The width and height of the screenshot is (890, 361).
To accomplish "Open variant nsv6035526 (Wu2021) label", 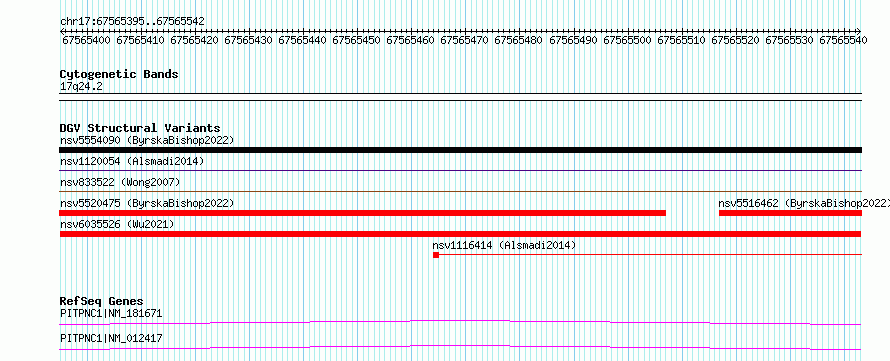I will coord(117,224).
